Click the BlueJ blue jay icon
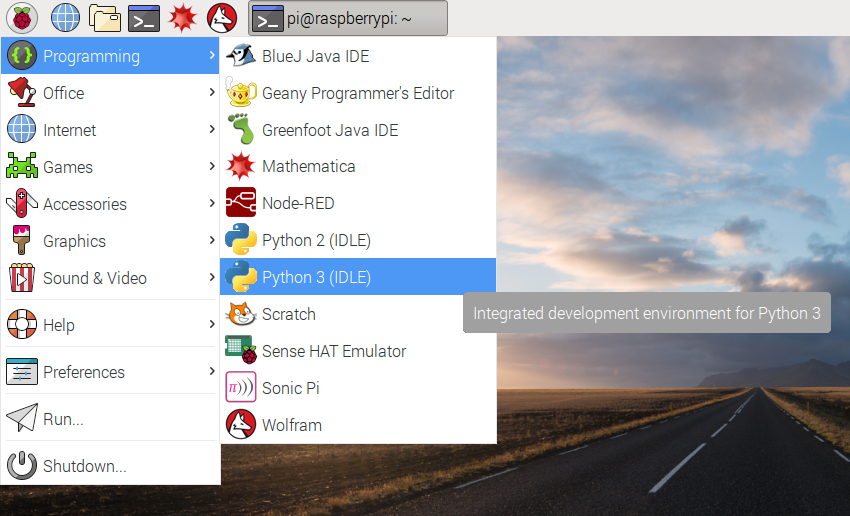This screenshot has width=850, height=516. pyautogui.click(x=241, y=56)
